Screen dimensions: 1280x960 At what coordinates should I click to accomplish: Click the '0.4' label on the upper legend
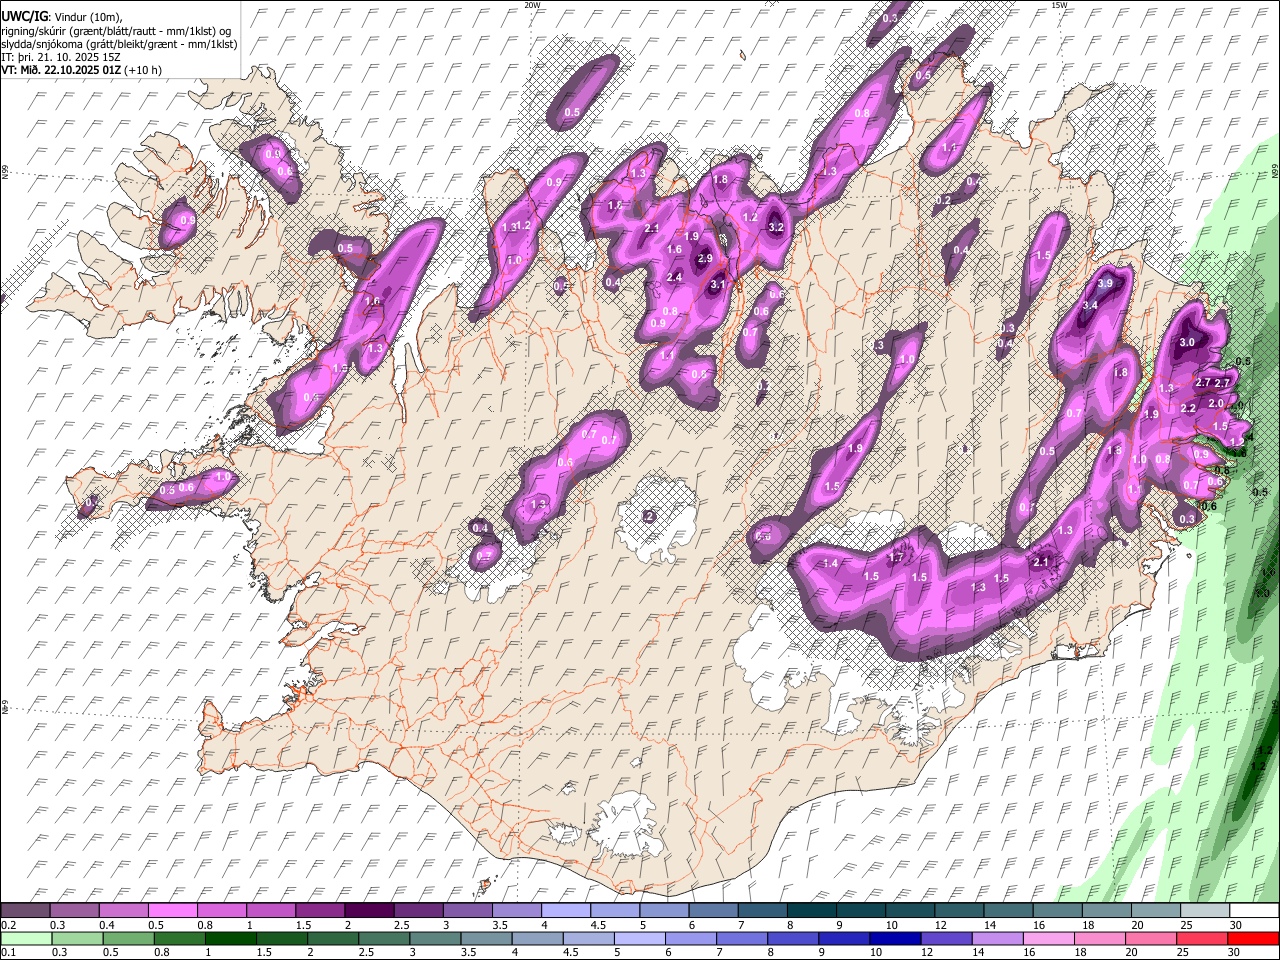(106, 925)
